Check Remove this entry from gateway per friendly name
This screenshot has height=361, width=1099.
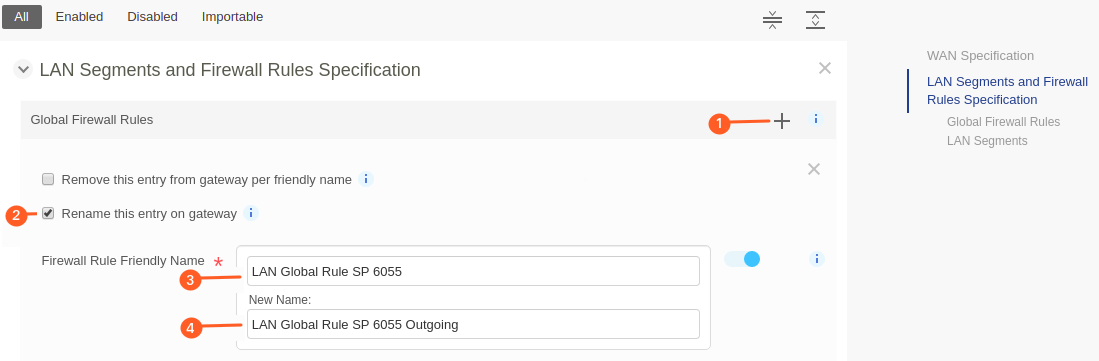48,179
